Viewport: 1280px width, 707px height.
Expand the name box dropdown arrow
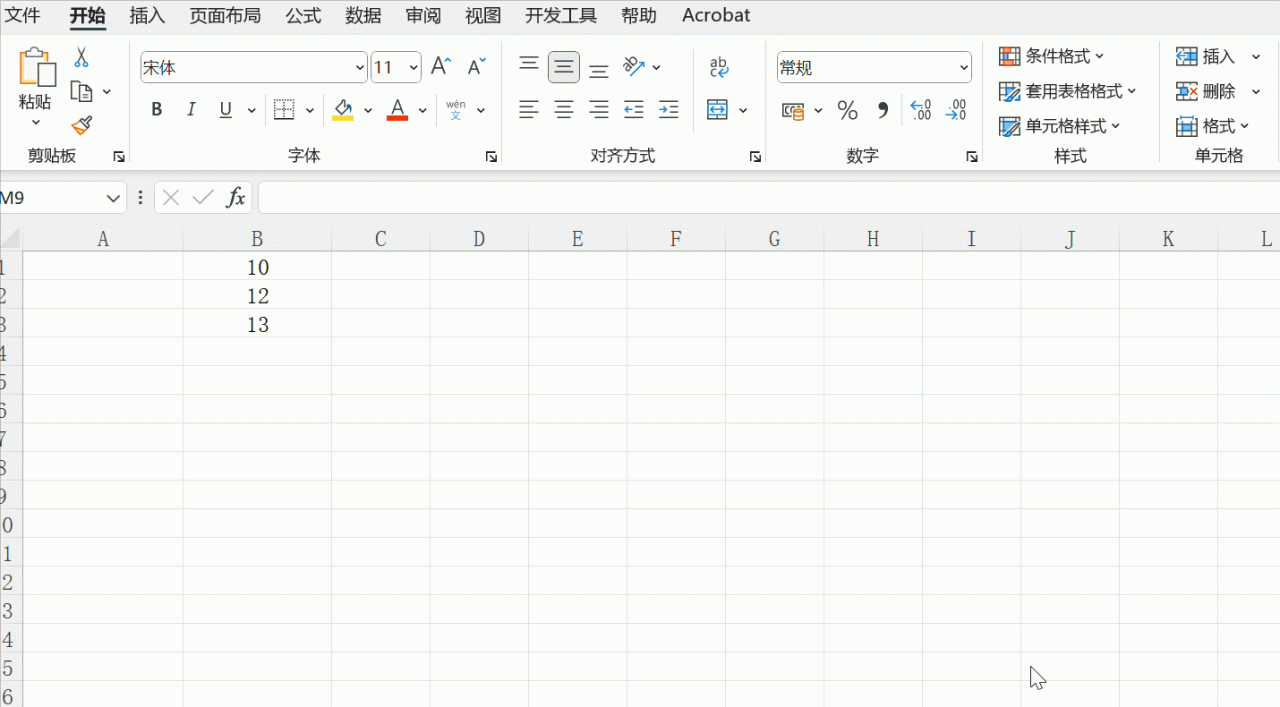click(113, 198)
